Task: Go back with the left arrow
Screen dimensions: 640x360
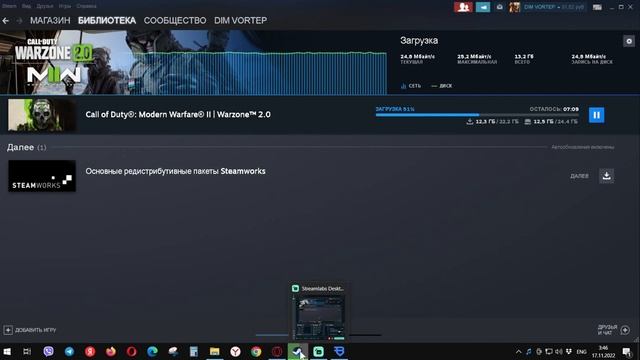Action: click(6, 20)
